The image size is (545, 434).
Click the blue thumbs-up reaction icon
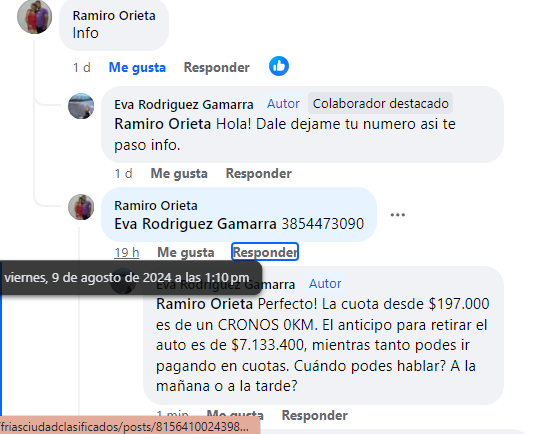[x=279, y=66]
